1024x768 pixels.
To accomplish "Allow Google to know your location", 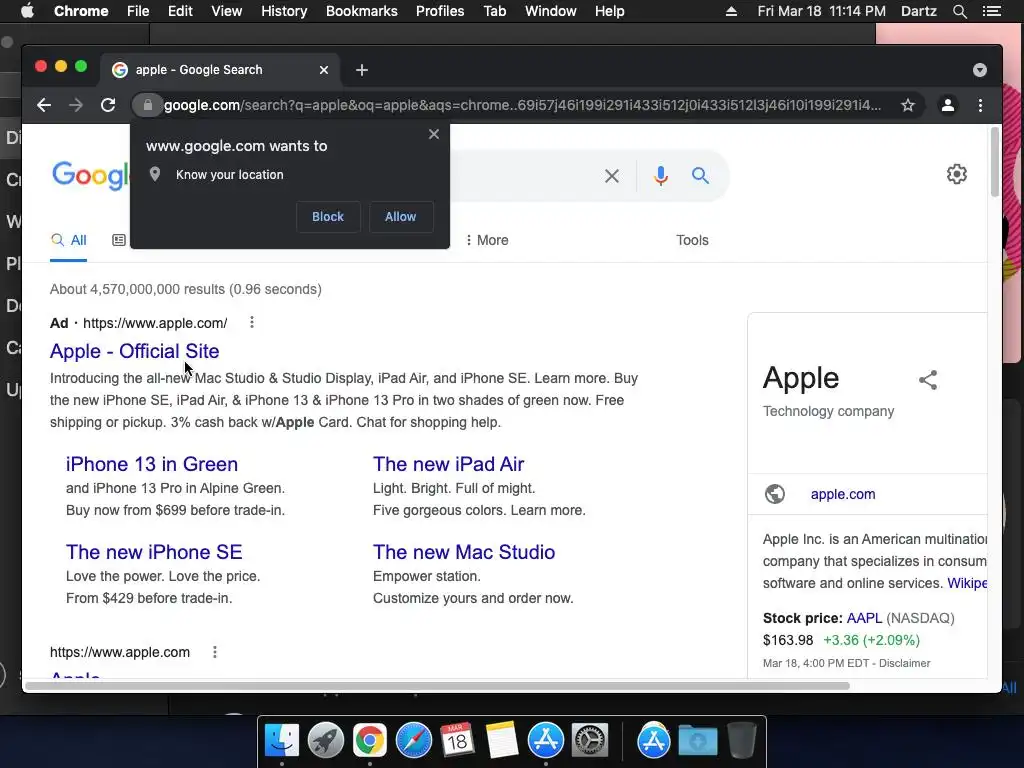I will pyautogui.click(x=400, y=217).
